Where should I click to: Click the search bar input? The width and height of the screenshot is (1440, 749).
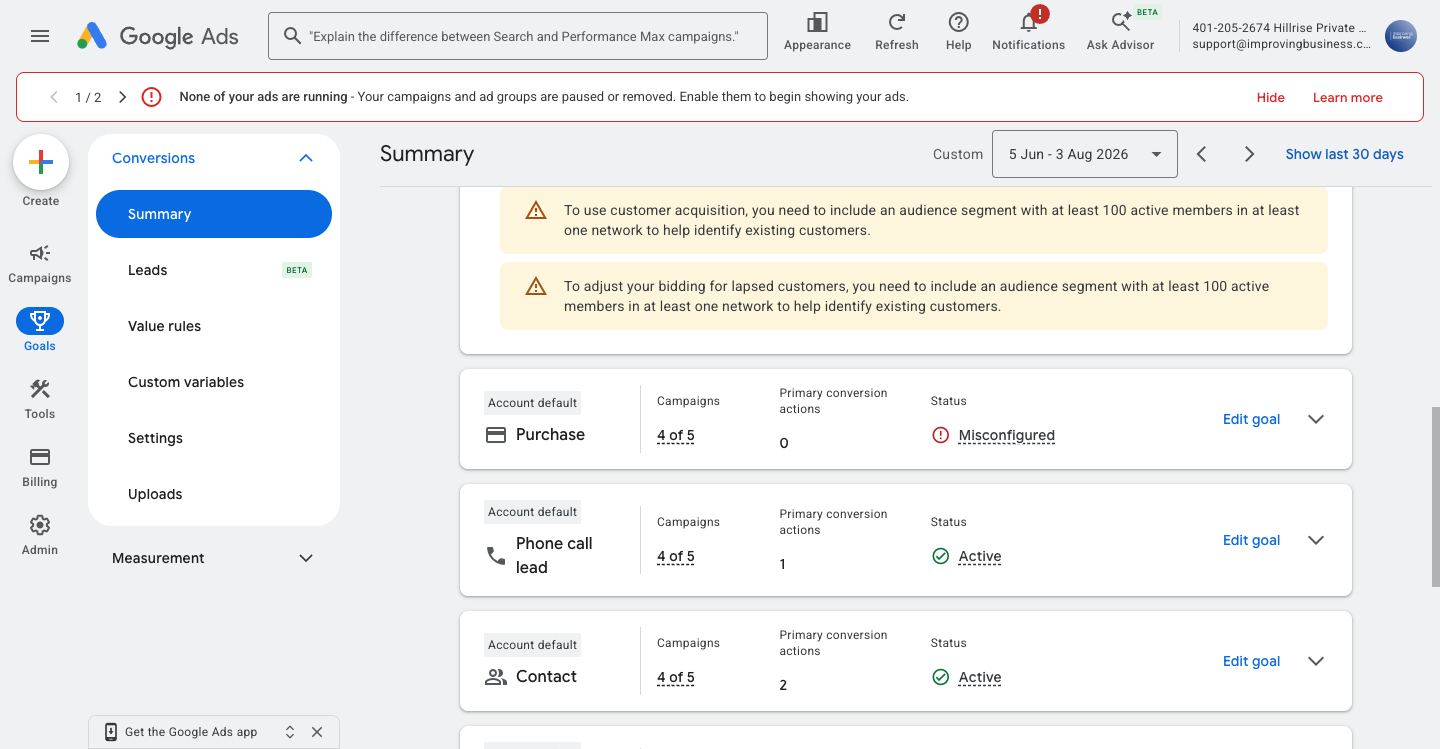518,36
